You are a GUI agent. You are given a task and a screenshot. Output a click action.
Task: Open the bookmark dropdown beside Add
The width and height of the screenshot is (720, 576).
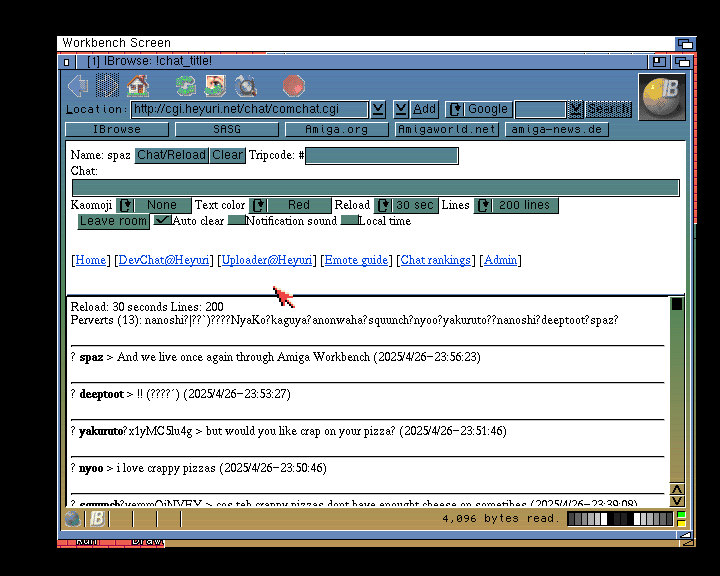(401, 109)
